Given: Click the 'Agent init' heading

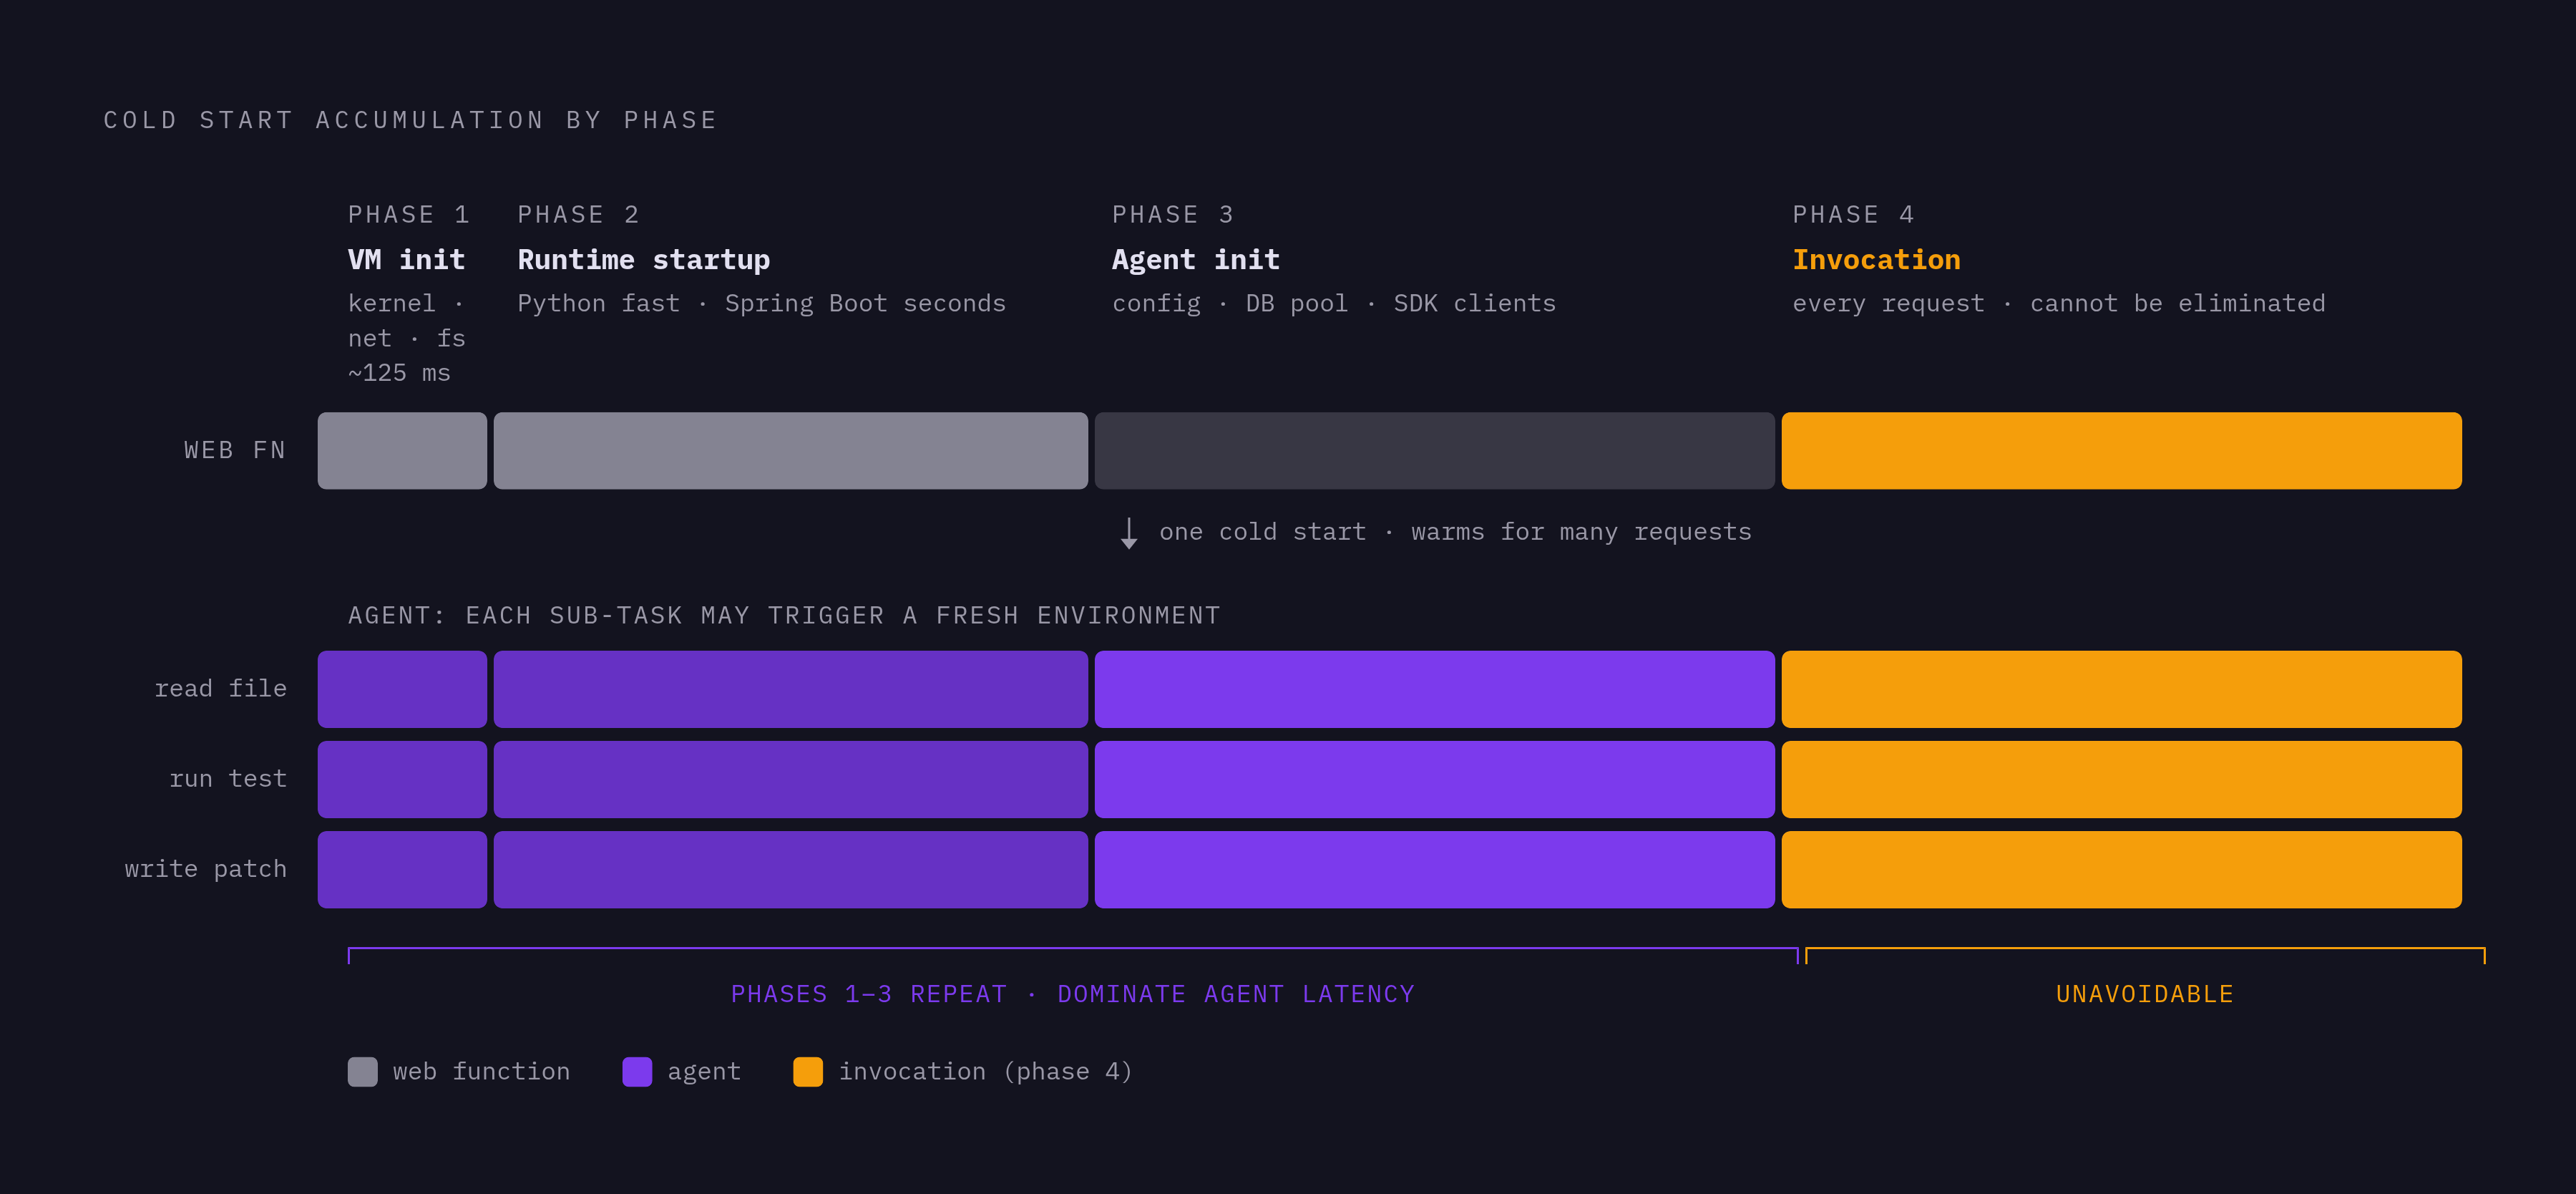Looking at the screenshot, I should point(1196,260).
